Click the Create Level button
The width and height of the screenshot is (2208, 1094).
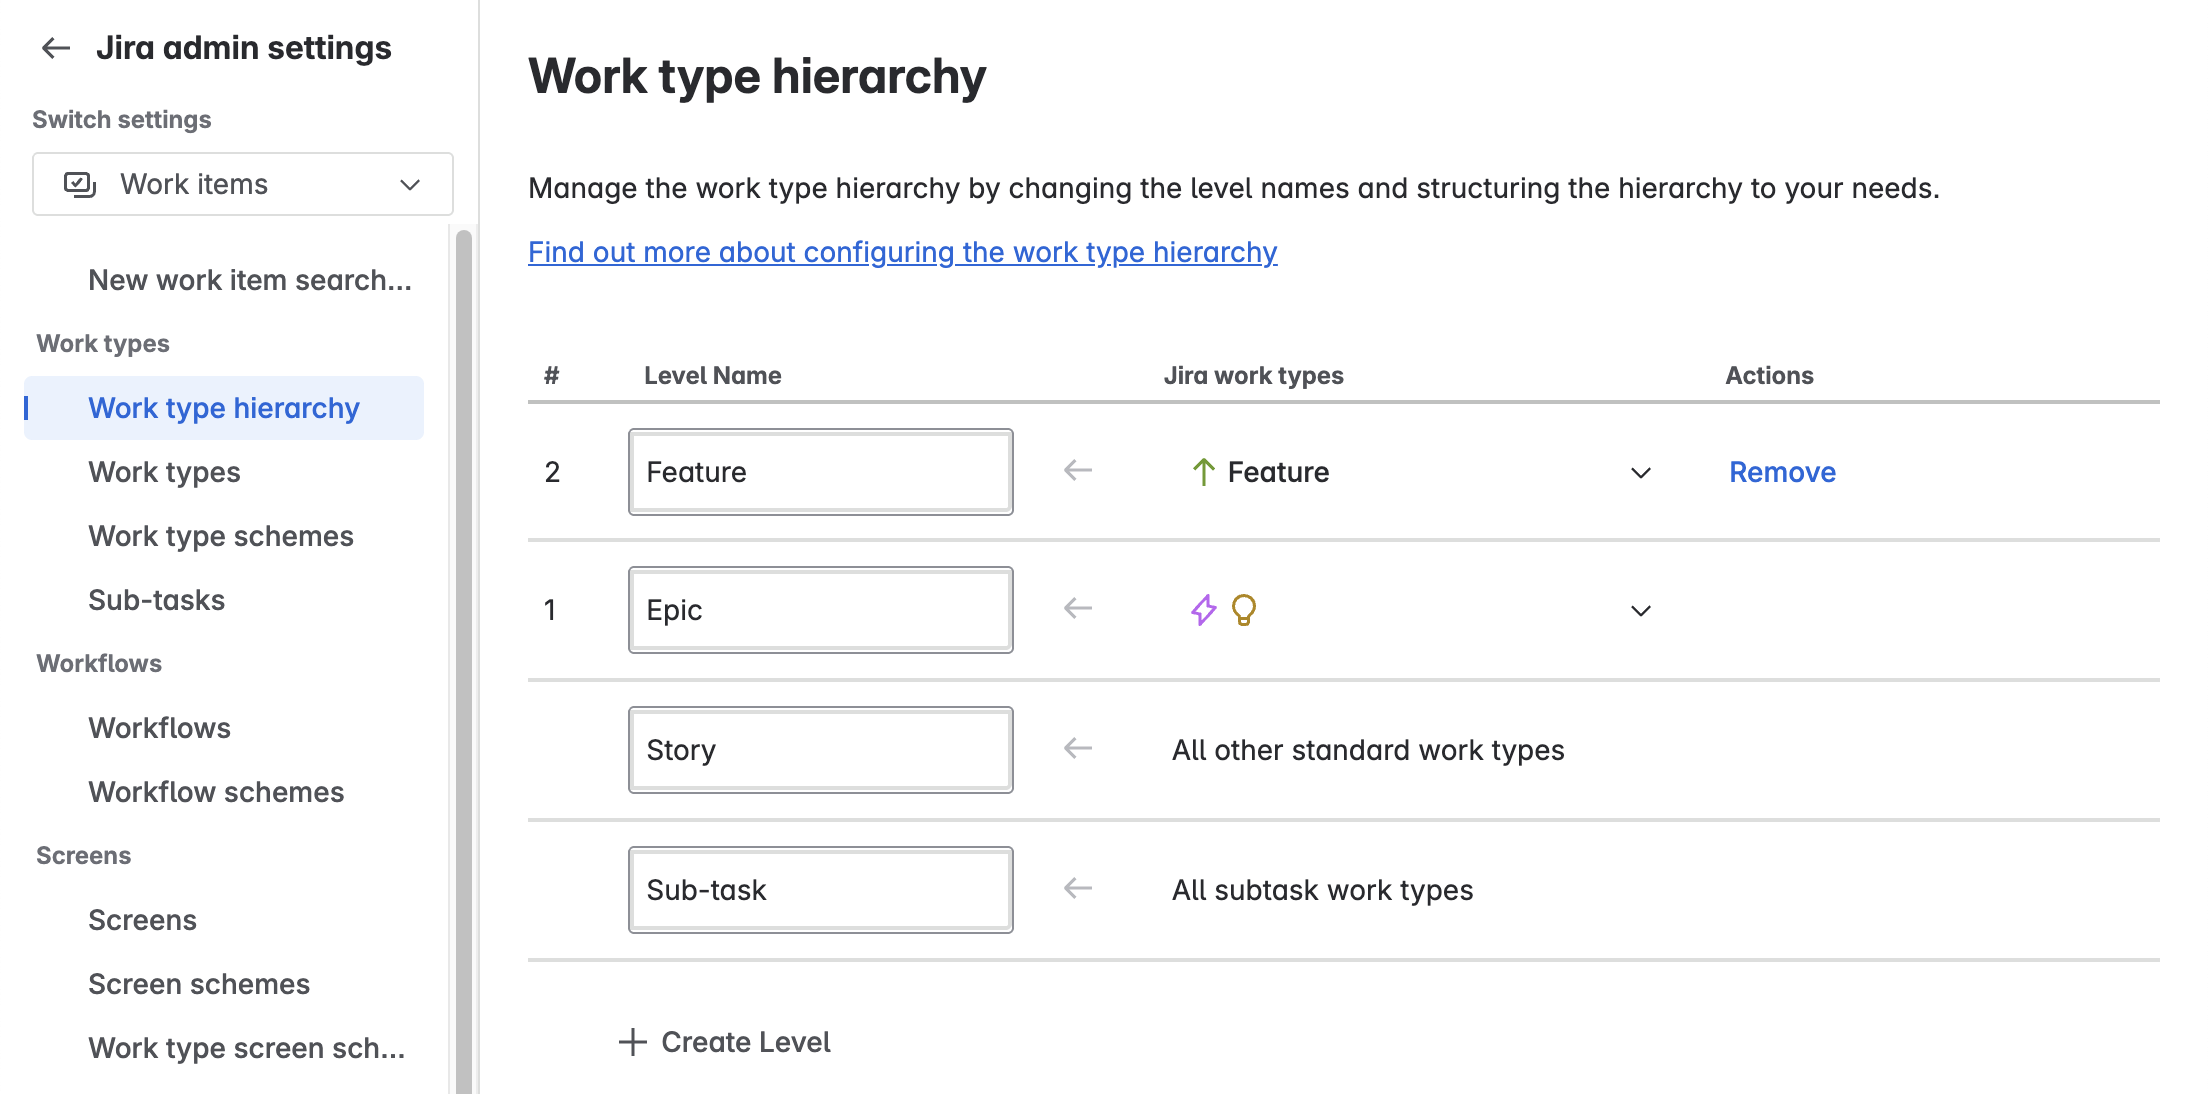[x=745, y=1042]
